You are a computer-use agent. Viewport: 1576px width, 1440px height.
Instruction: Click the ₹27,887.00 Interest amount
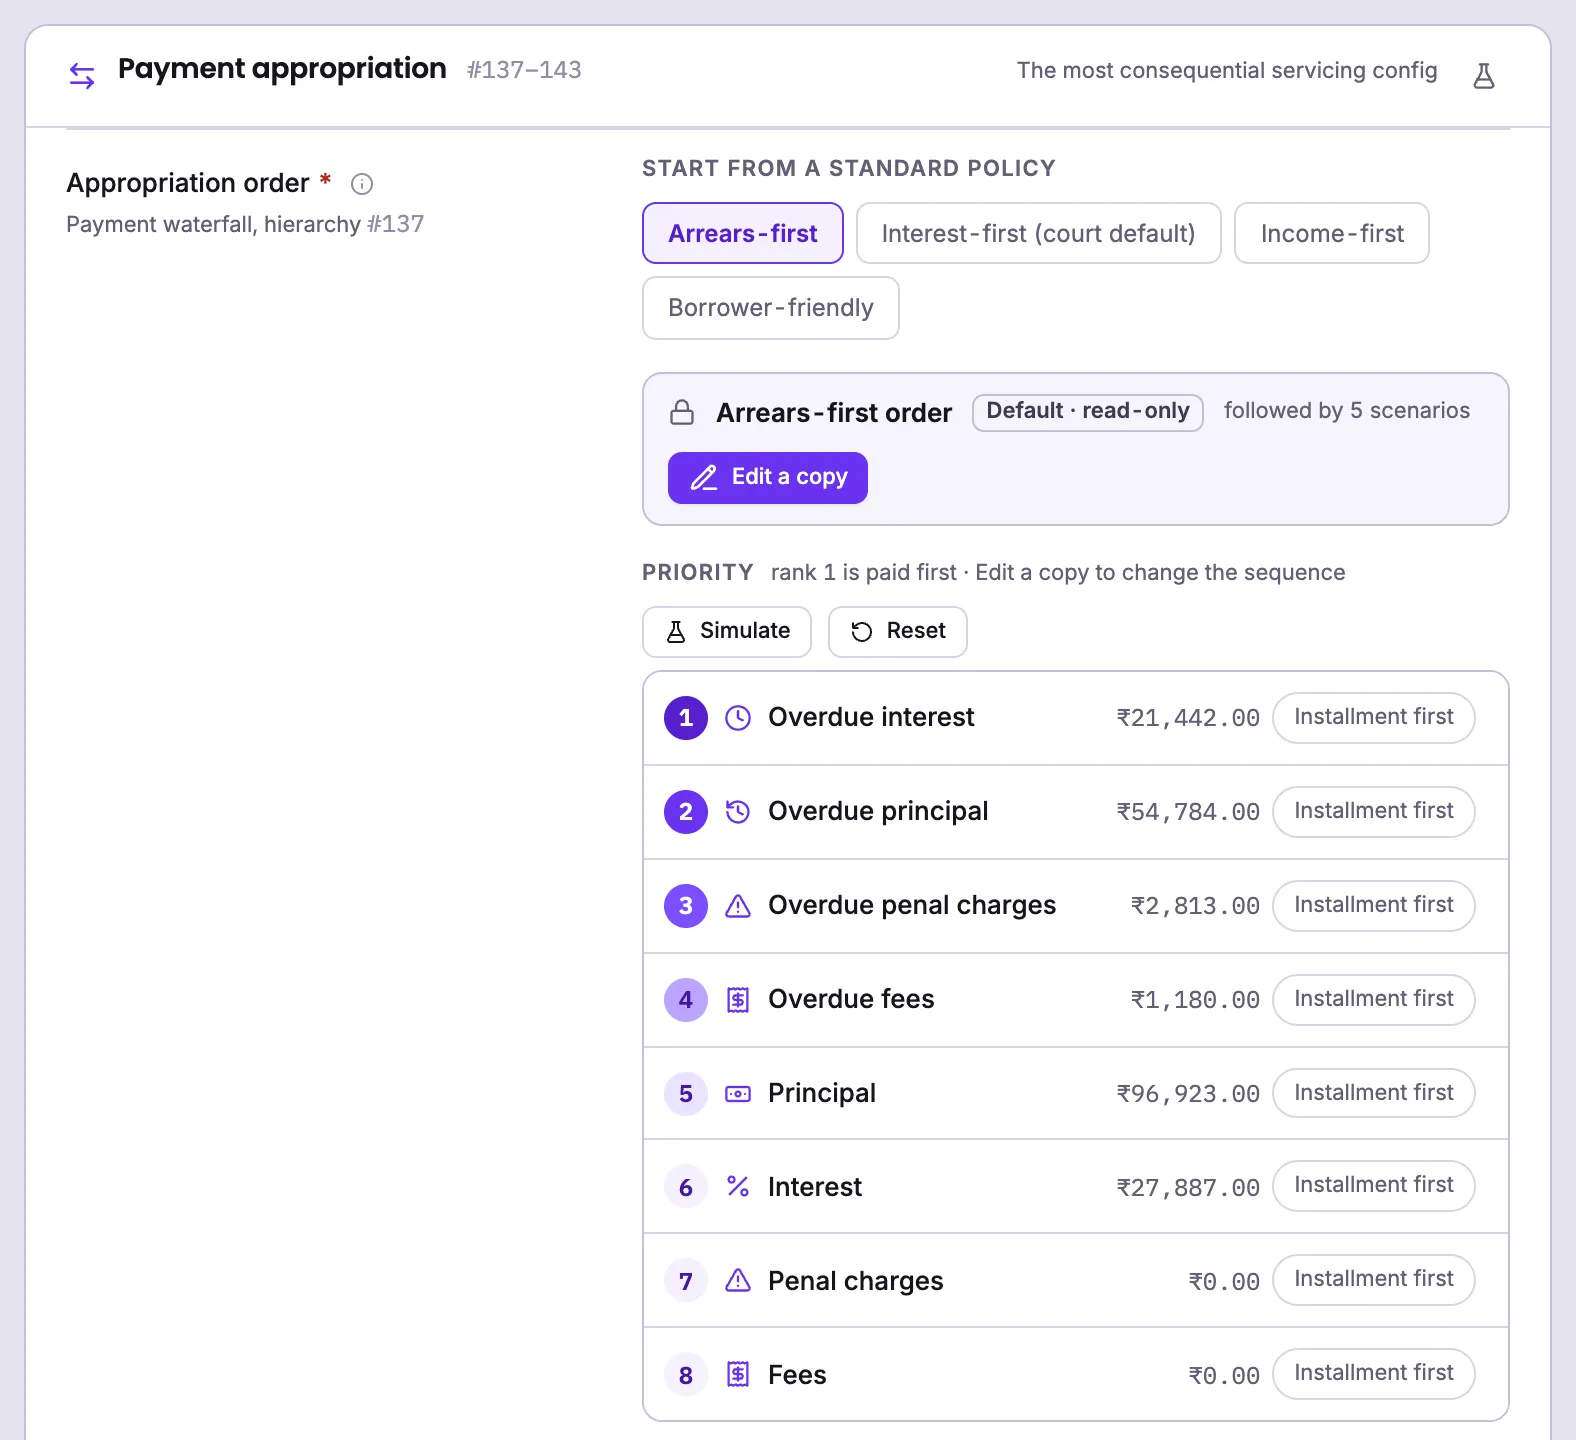point(1188,1188)
